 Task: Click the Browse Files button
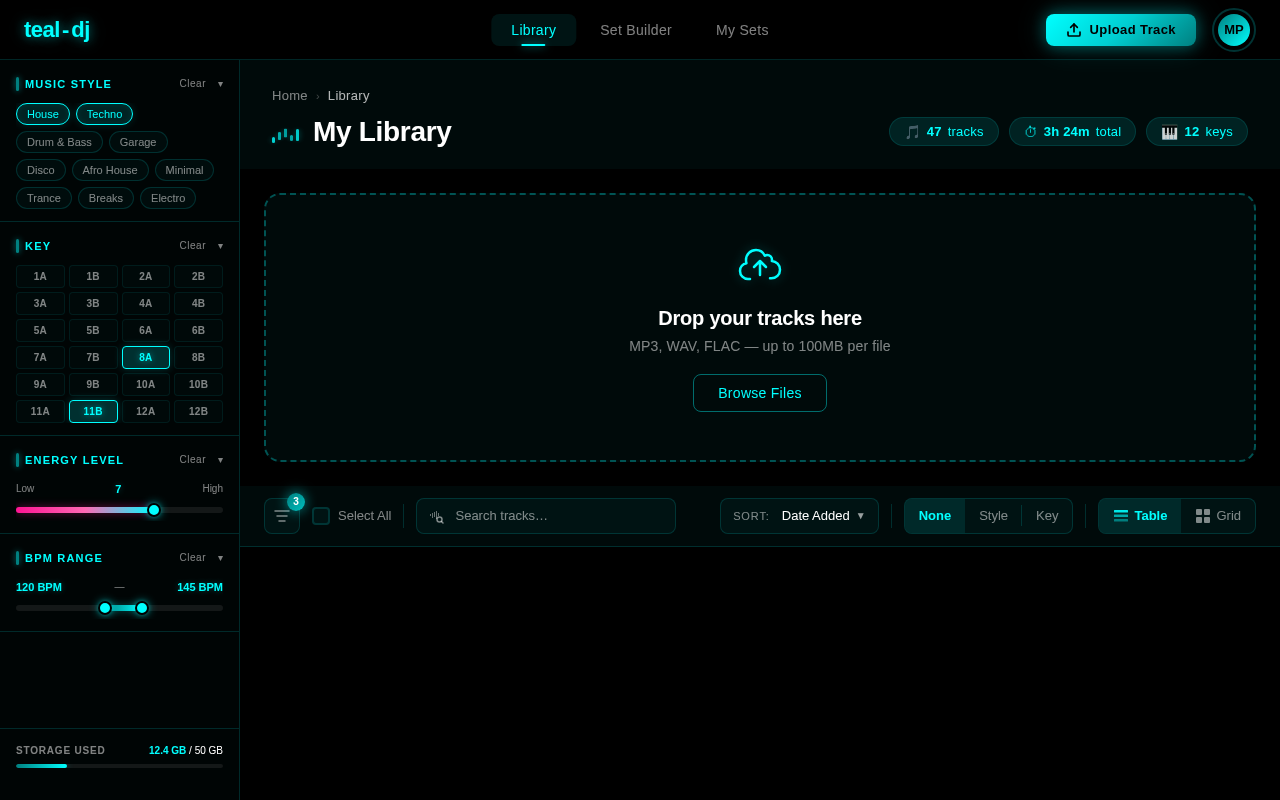coord(760,393)
